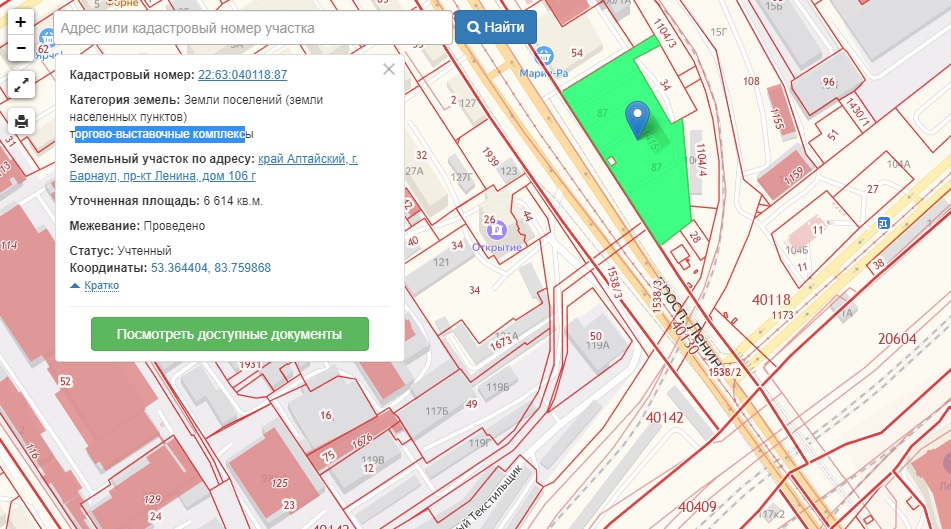Toggle fullscreen map view
The image size is (951, 529).
click(x=21, y=85)
